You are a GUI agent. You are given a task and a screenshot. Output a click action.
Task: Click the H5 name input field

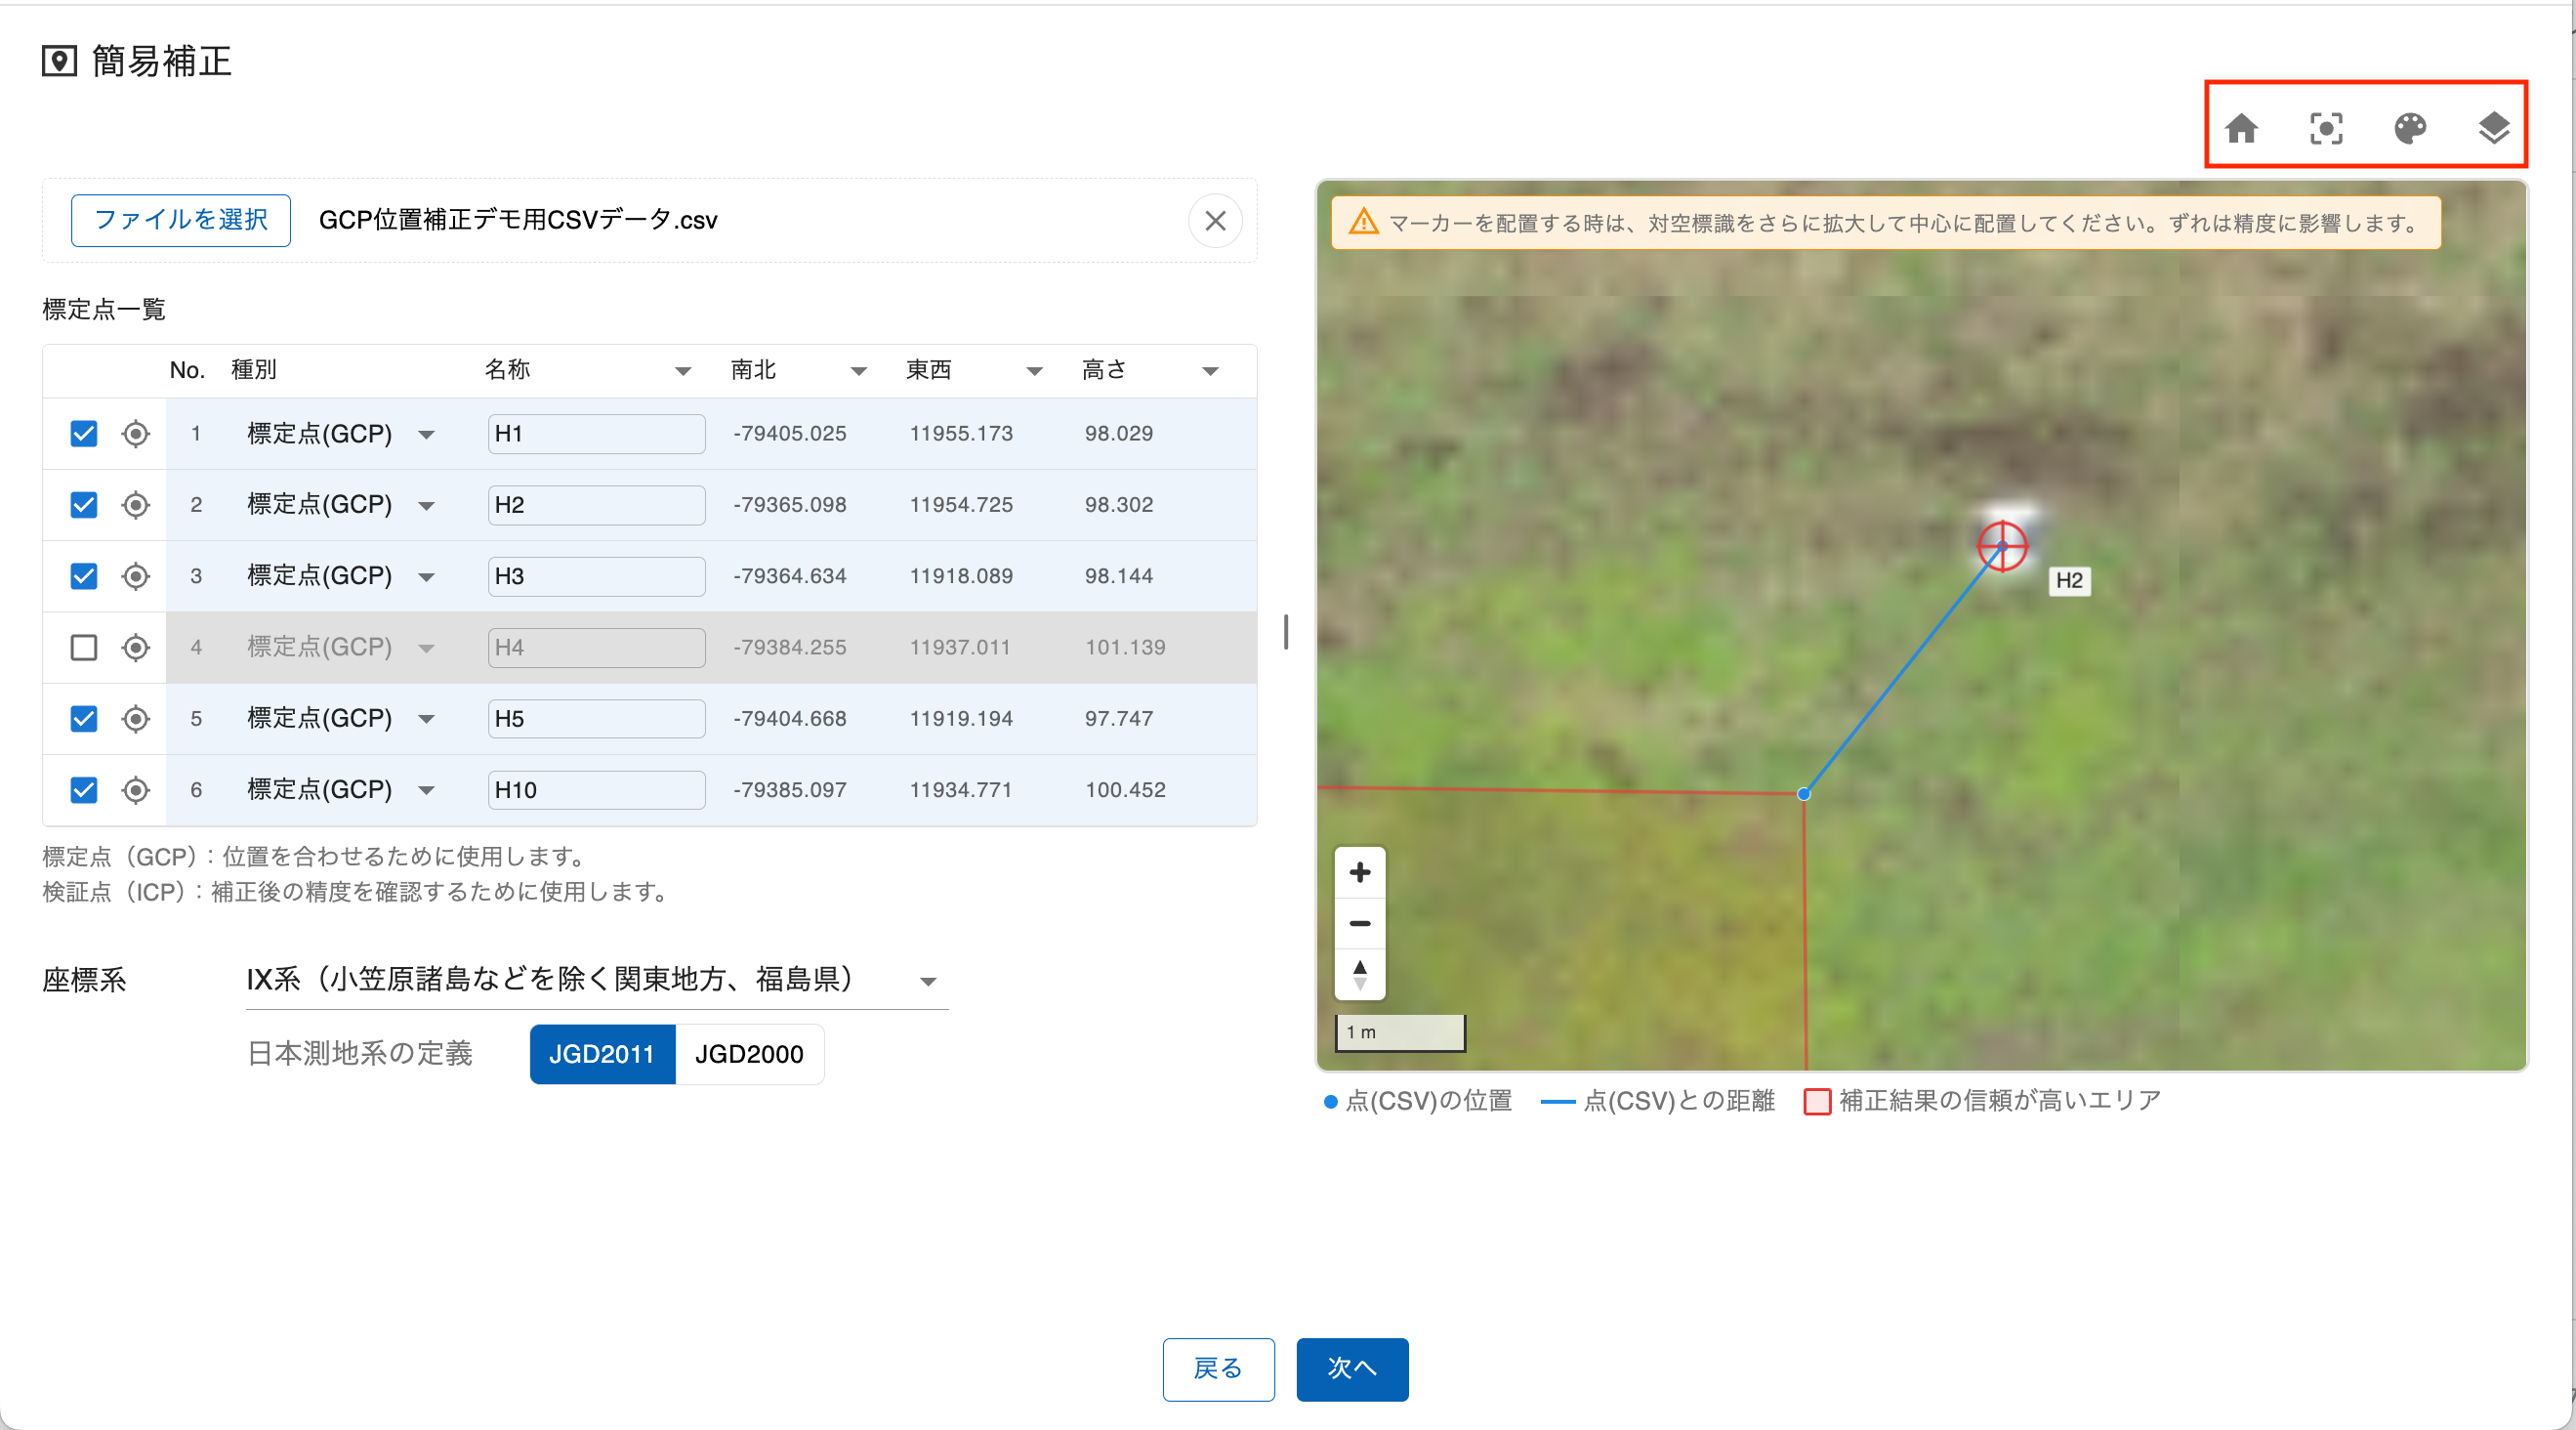596,719
